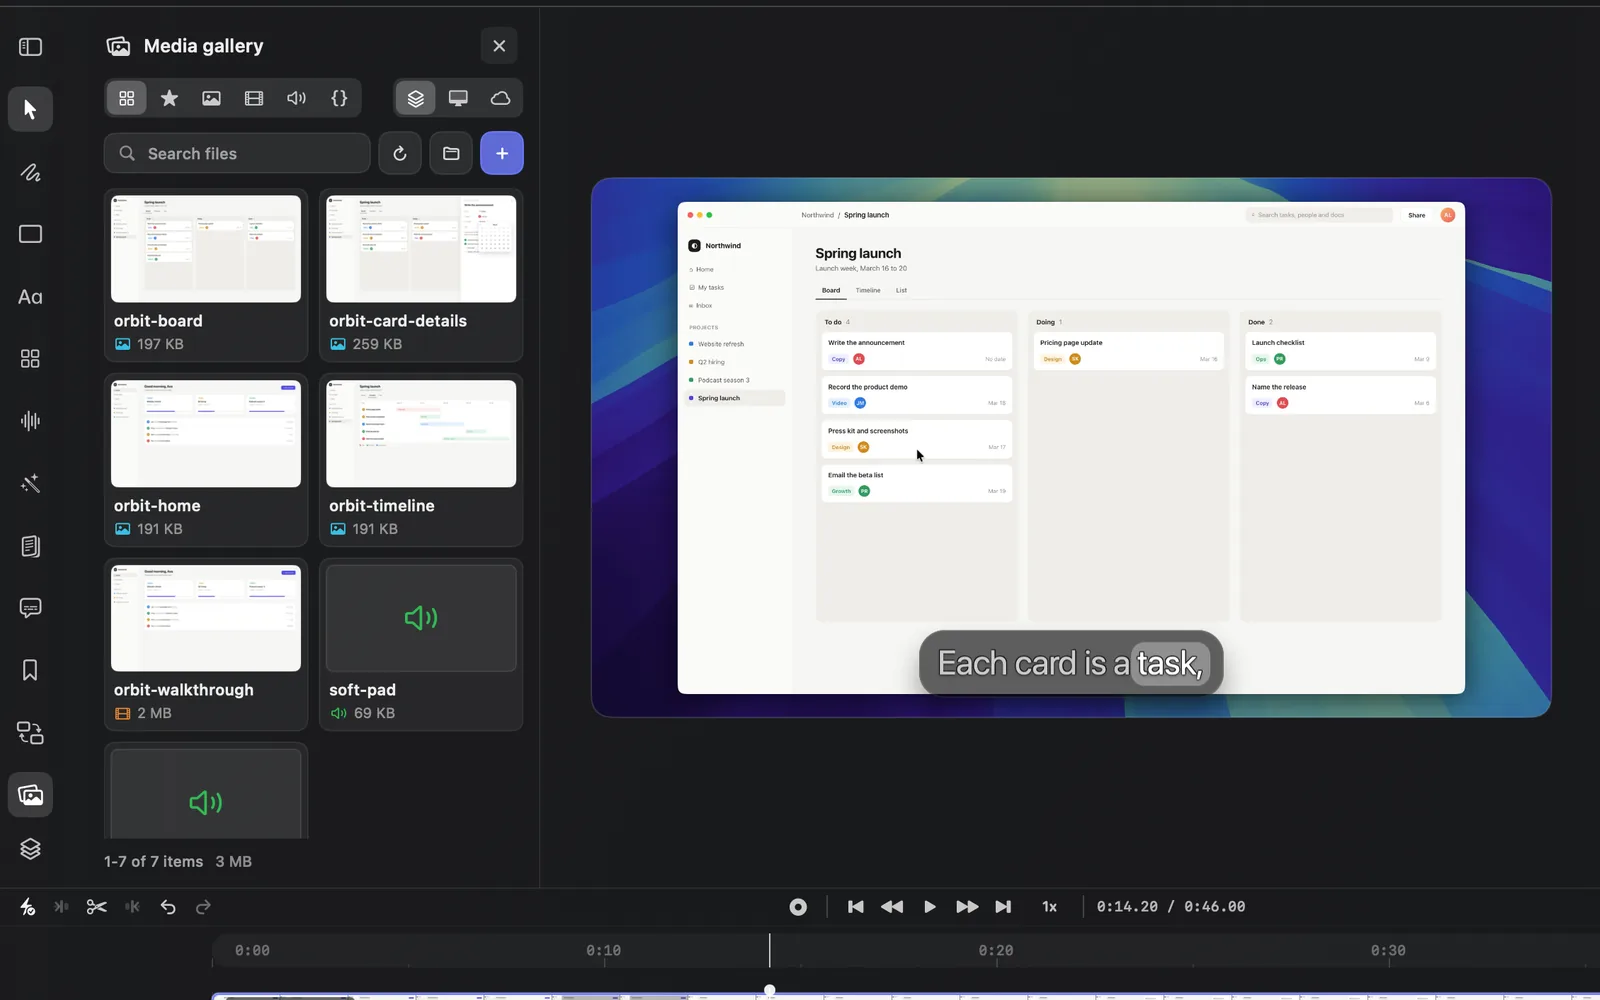Open the 1x playback speed selector
Image resolution: width=1600 pixels, height=1000 pixels.
click(1050, 907)
